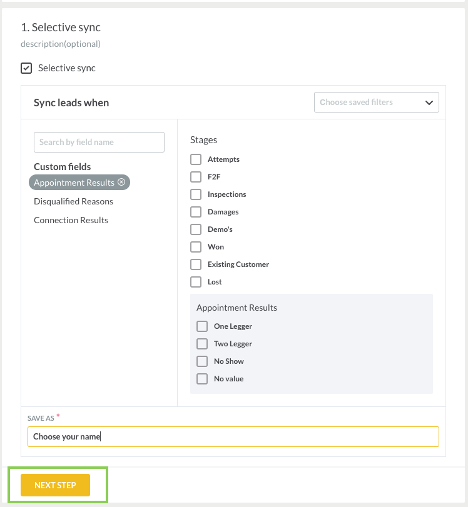Check the Existing Customer checkbox
Screen dimensions: 468x507
point(196,264)
